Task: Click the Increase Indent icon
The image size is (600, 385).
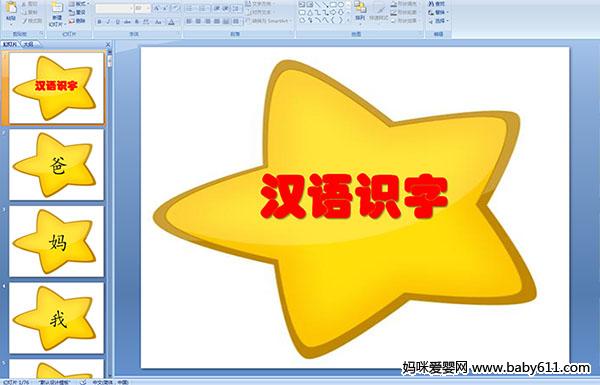Action: 226,8
